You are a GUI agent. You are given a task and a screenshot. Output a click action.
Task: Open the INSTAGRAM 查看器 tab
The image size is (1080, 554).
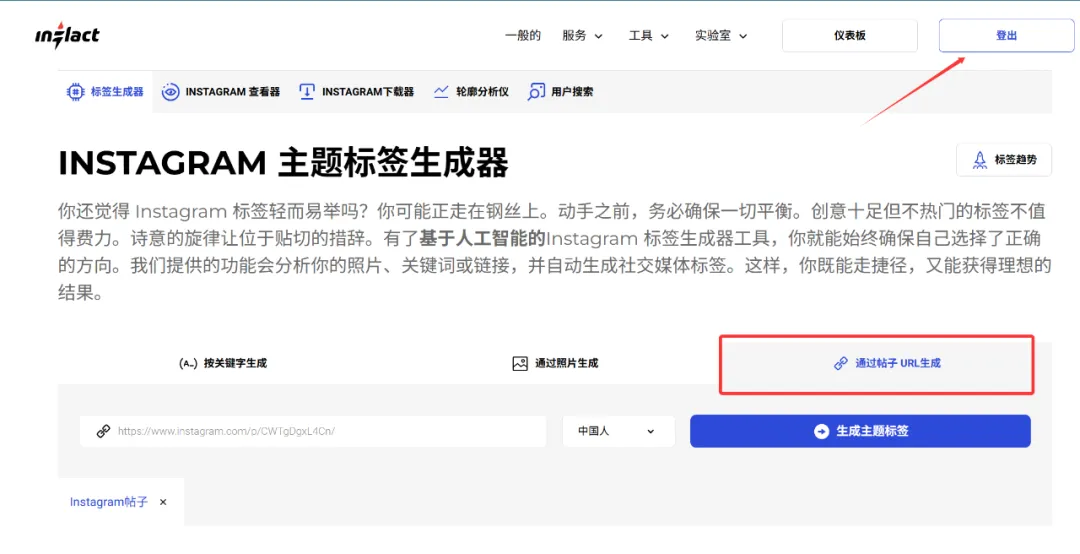pyautogui.click(x=220, y=92)
